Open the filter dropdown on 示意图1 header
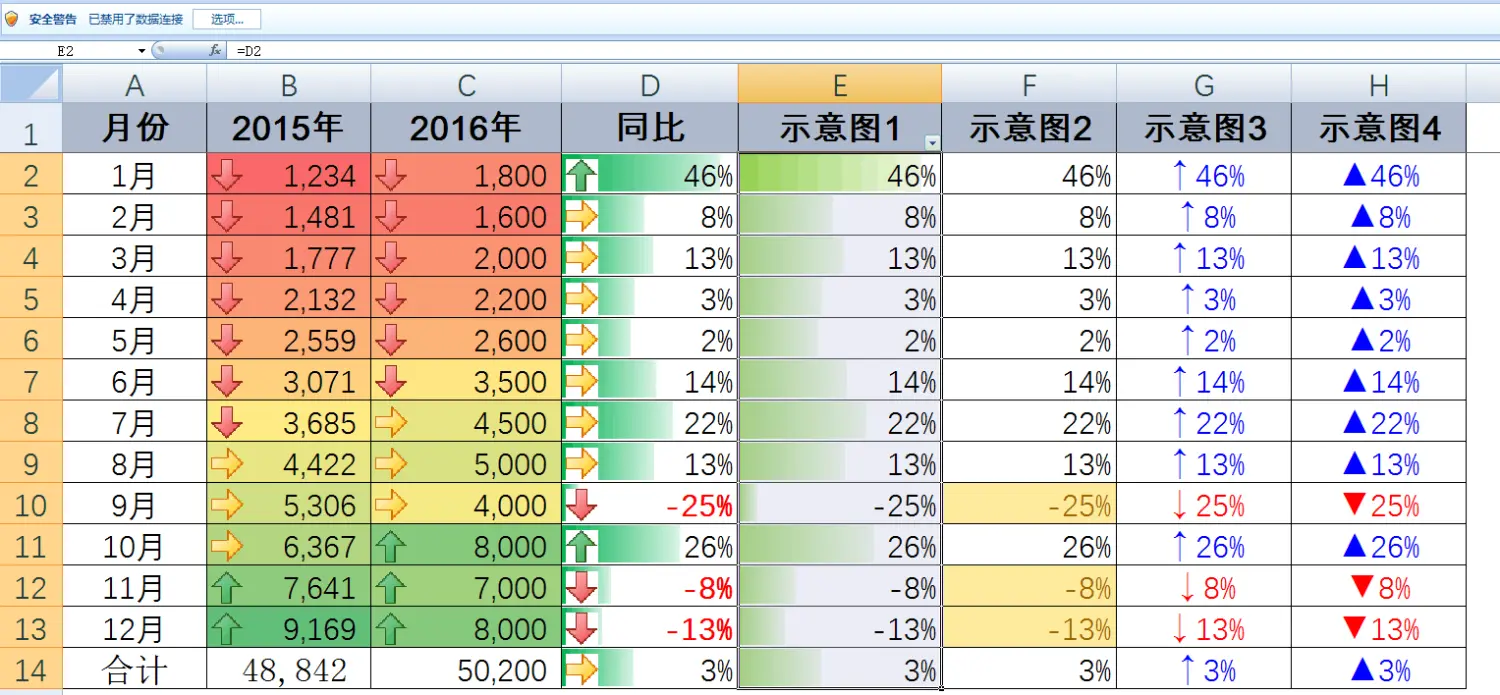1500x695 pixels. pos(932,143)
